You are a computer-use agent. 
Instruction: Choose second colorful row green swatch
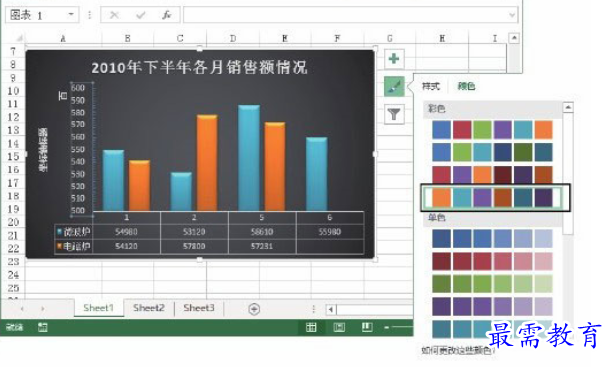pyautogui.click(x=462, y=152)
